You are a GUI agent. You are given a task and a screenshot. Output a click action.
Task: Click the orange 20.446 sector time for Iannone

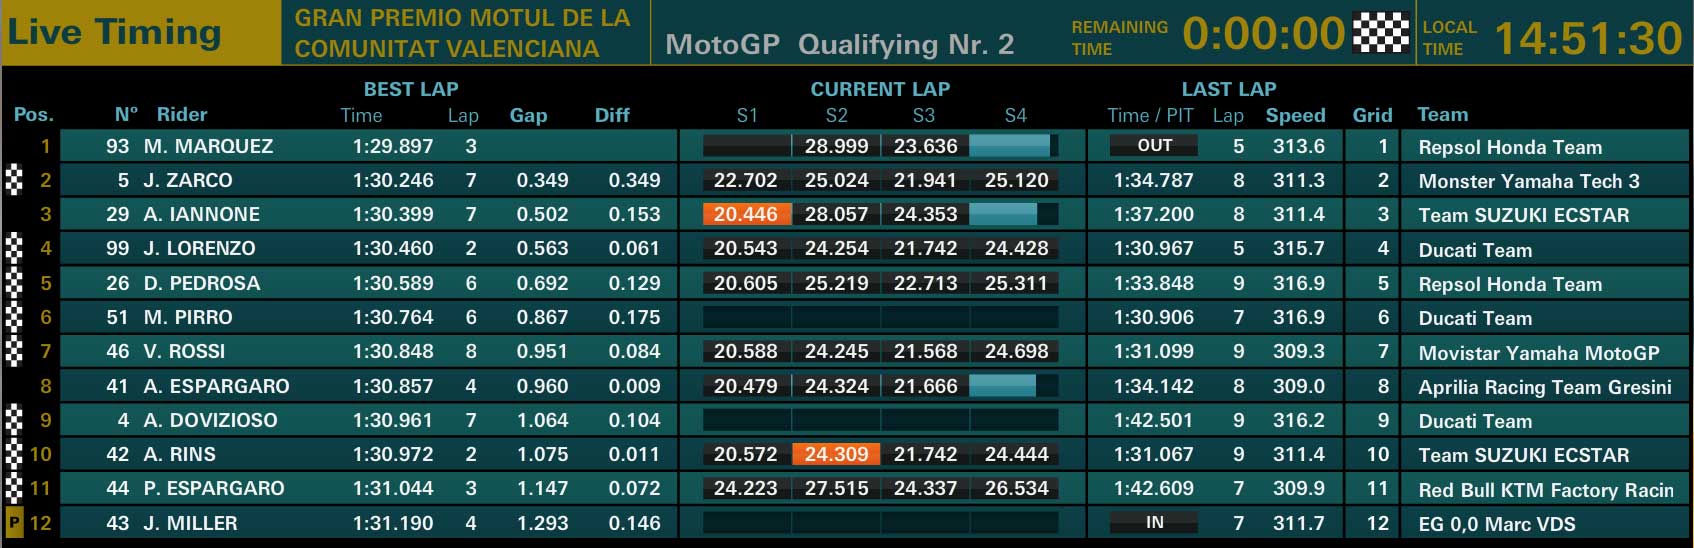coord(746,214)
